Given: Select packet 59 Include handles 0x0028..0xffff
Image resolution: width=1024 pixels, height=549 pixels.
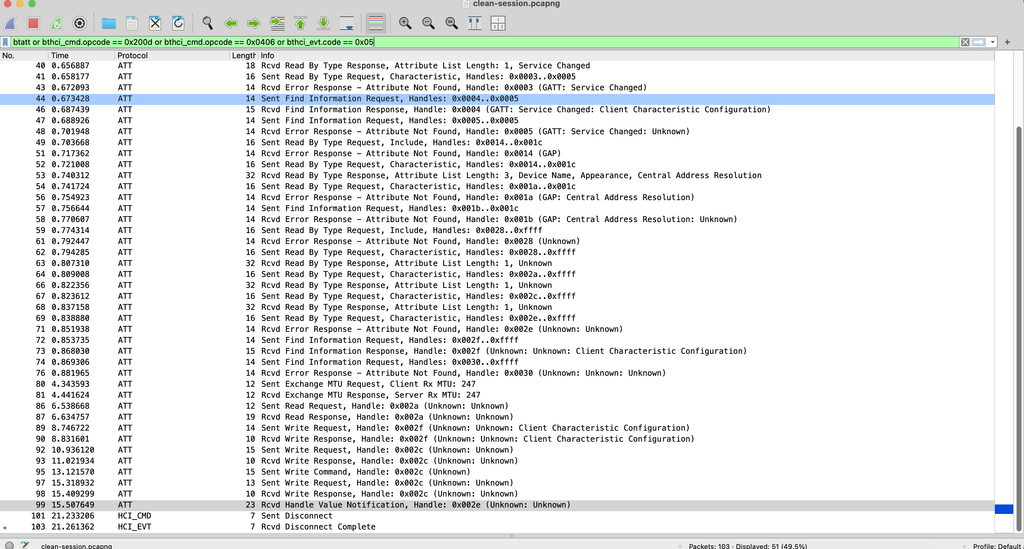Looking at the screenshot, I should point(497,230).
